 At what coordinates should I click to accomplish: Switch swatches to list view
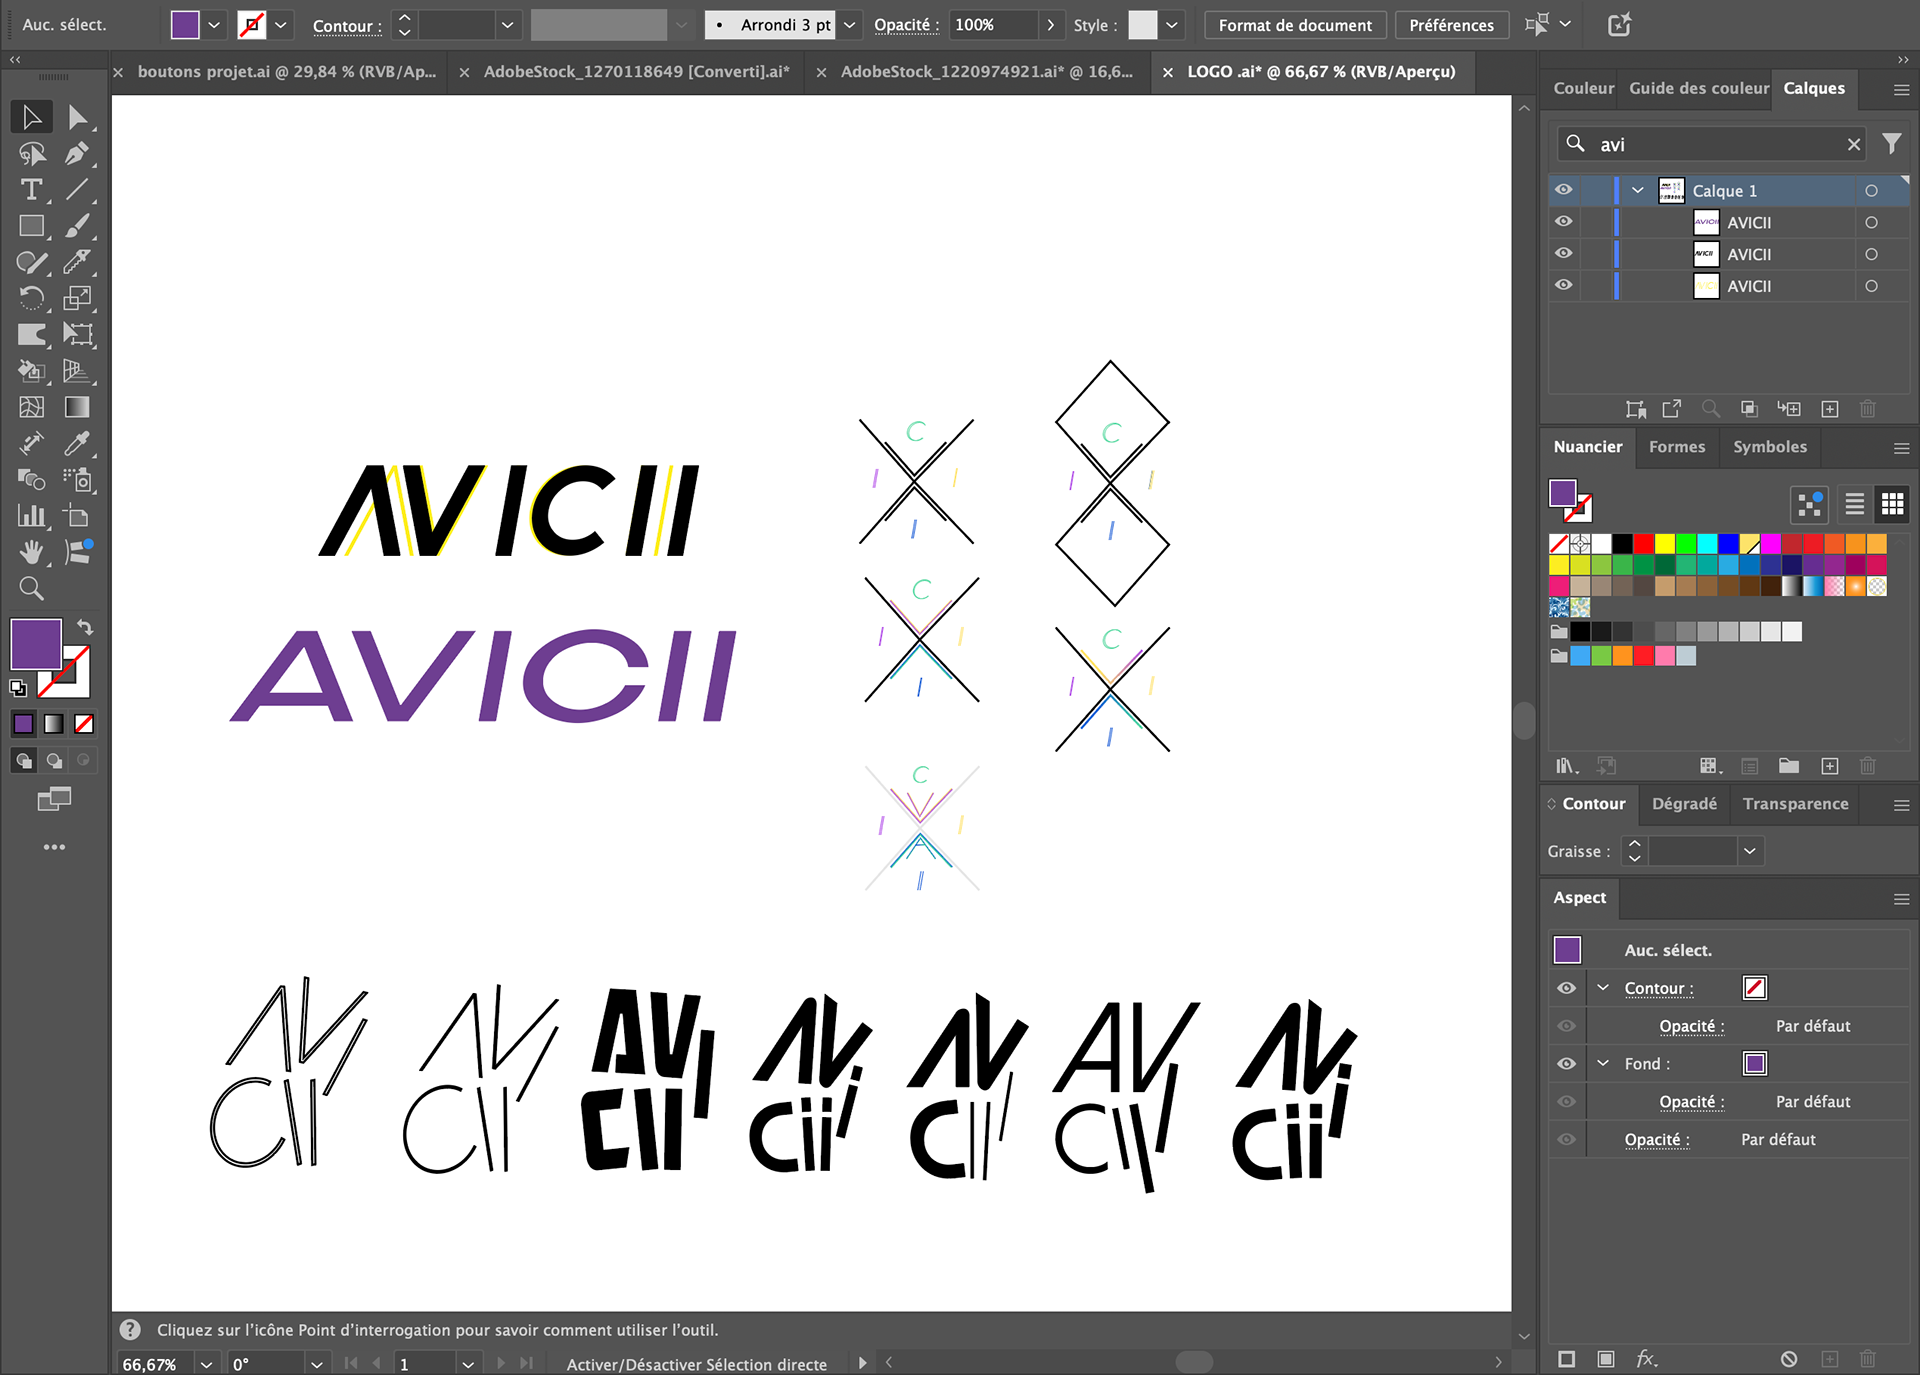(1854, 504)
